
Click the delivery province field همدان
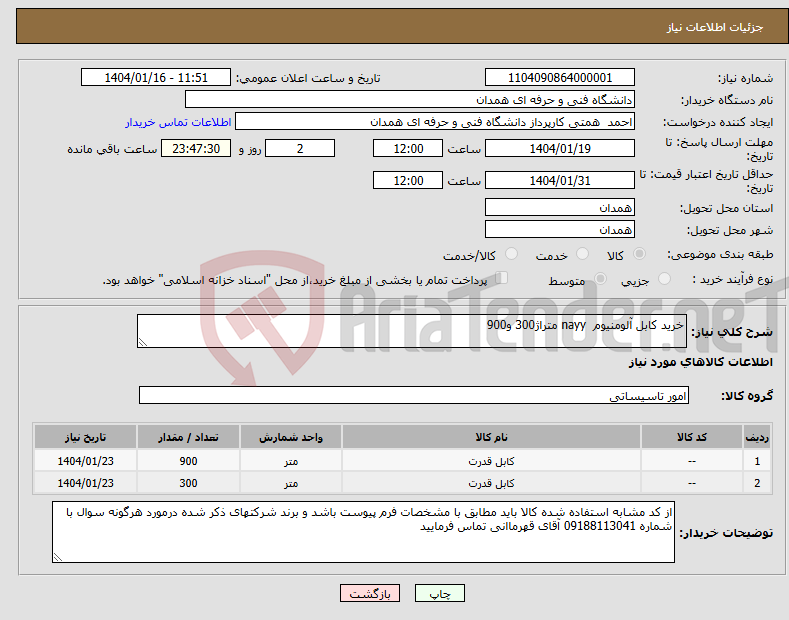(560, 207)
